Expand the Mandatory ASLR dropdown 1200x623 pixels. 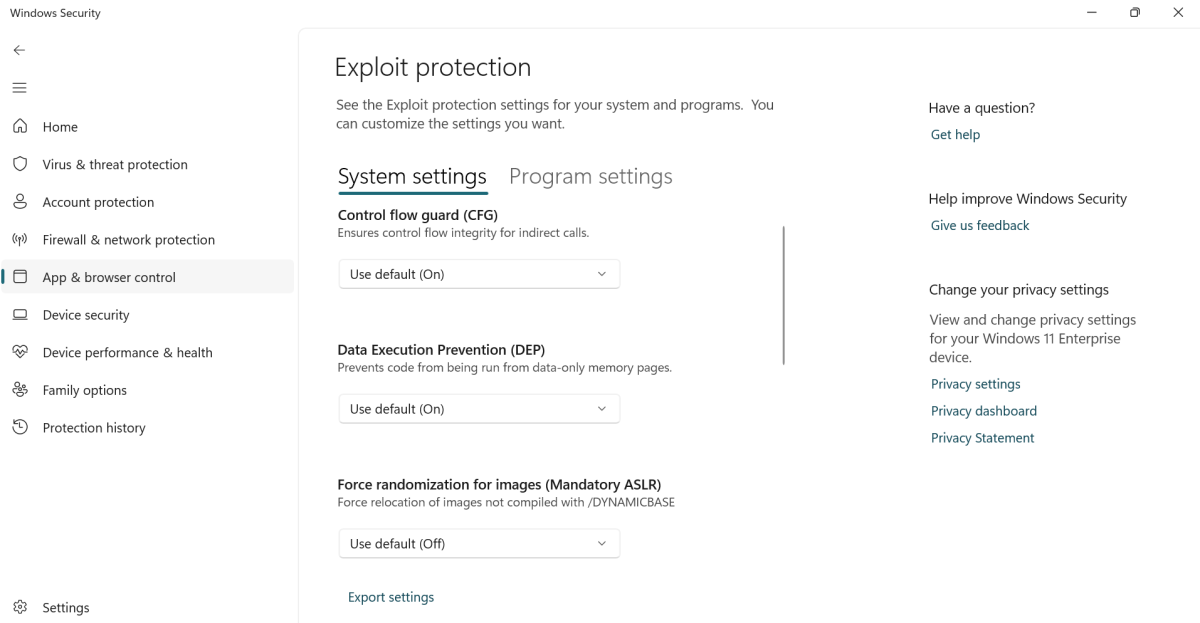[x=479, y=544]
